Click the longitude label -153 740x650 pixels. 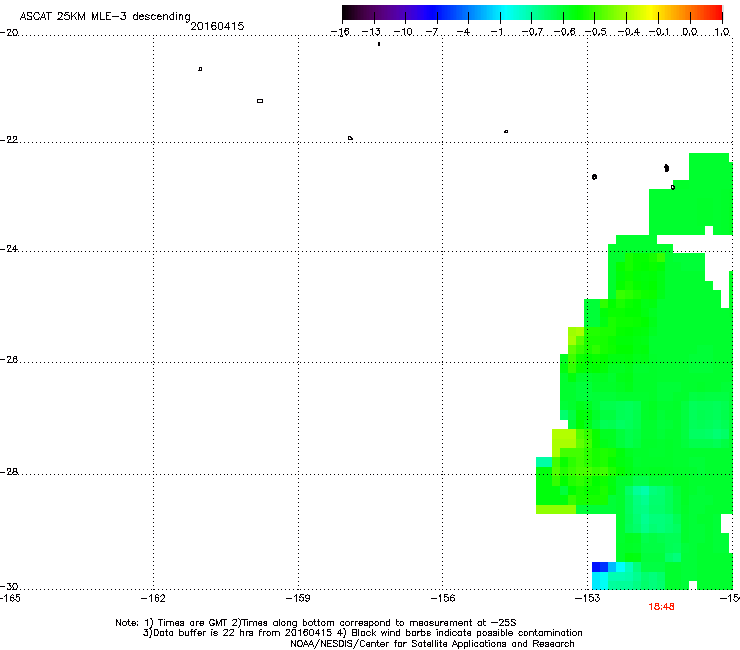[588, 599]
